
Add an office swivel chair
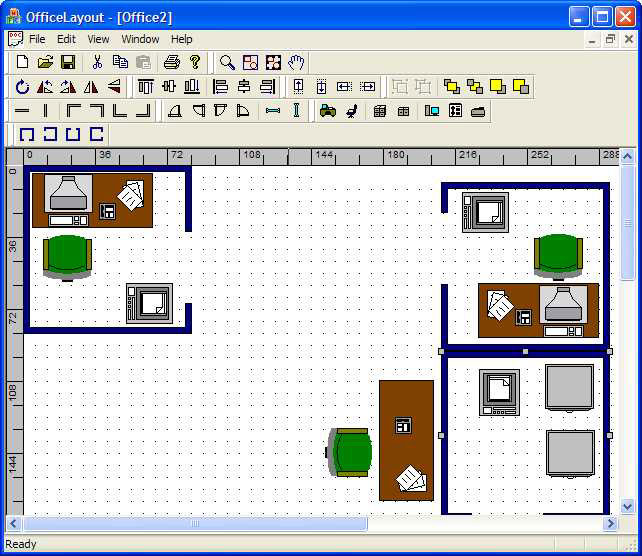351,111
